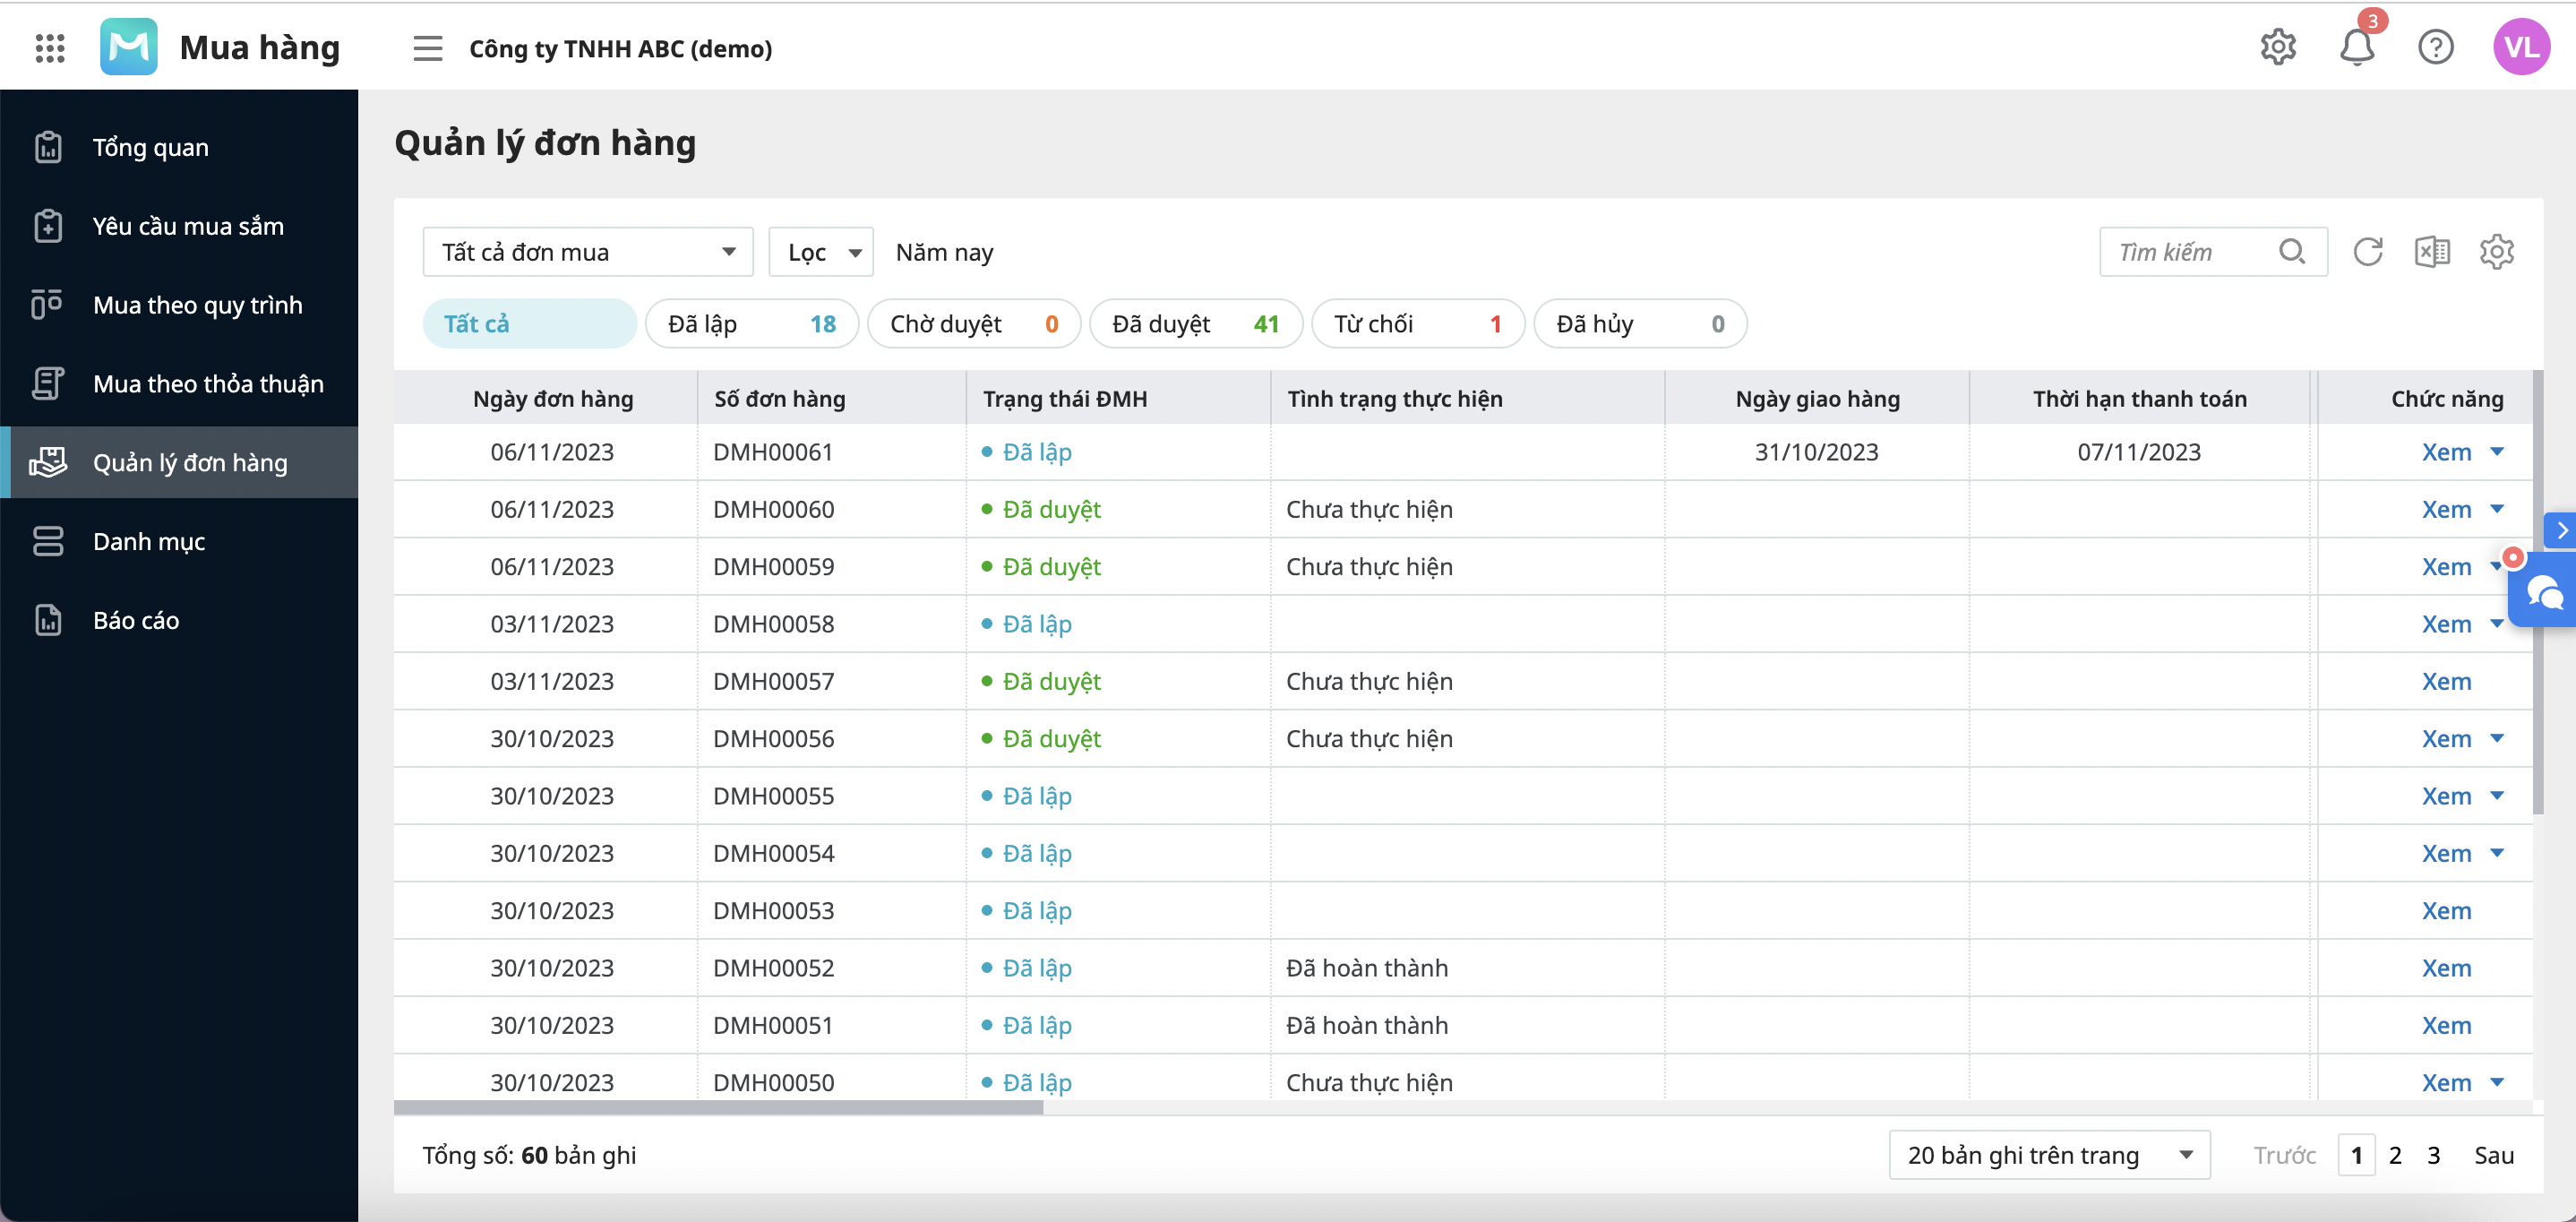Viewport: 2576px width, 1222px height.
Task: Expand actions arrow for DMH00054
Action: click(2496, 853)
